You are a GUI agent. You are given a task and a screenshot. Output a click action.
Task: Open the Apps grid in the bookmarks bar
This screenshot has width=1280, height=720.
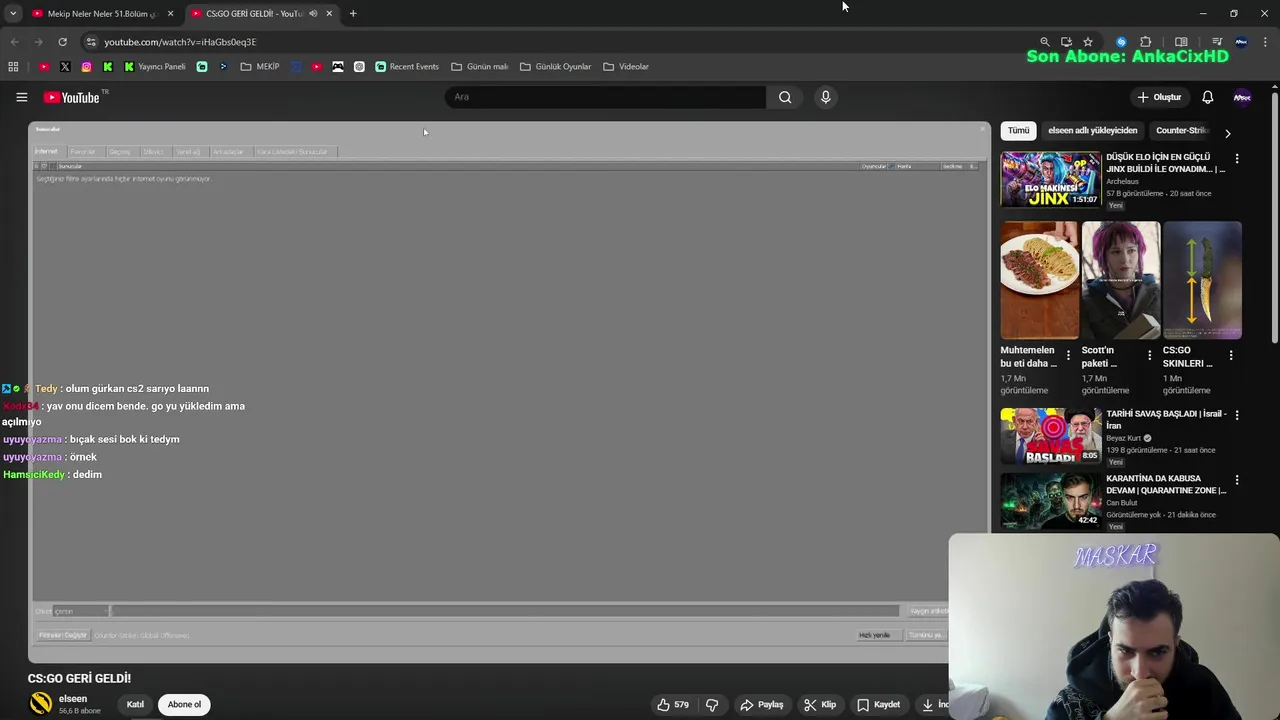click(x=13, y=67)
